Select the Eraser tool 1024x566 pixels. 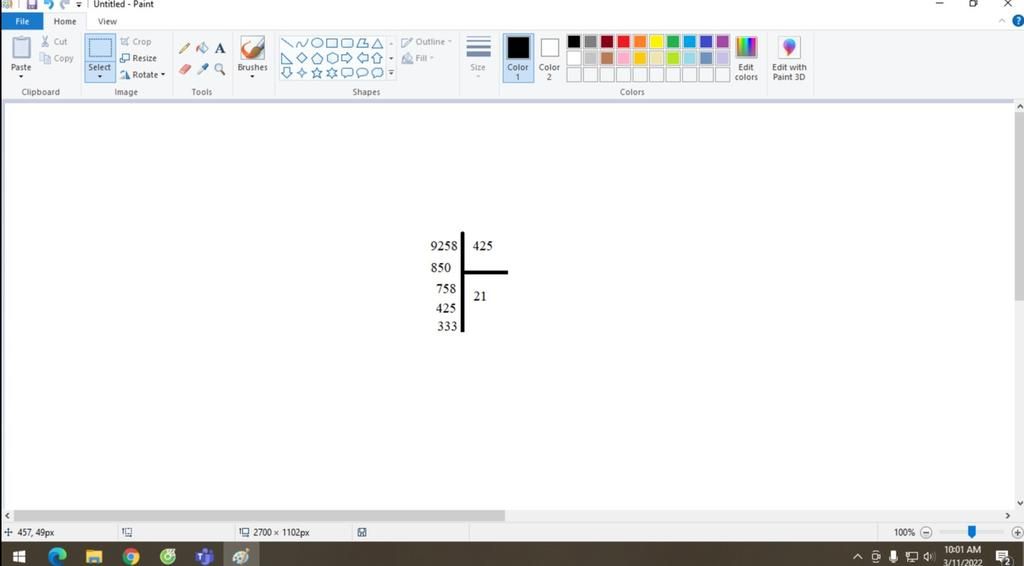click(185, 69)
